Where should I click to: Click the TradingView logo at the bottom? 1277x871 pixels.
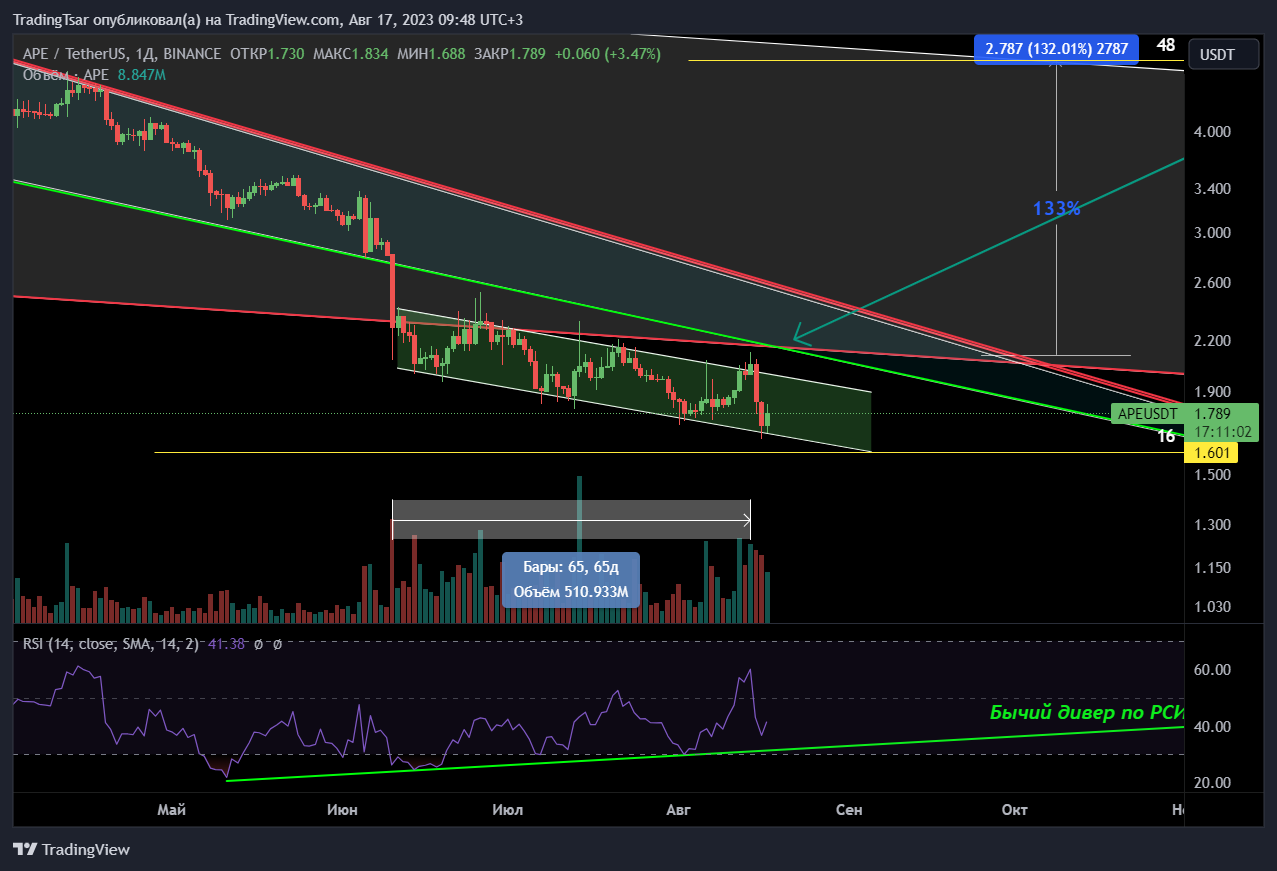[71, 850]
